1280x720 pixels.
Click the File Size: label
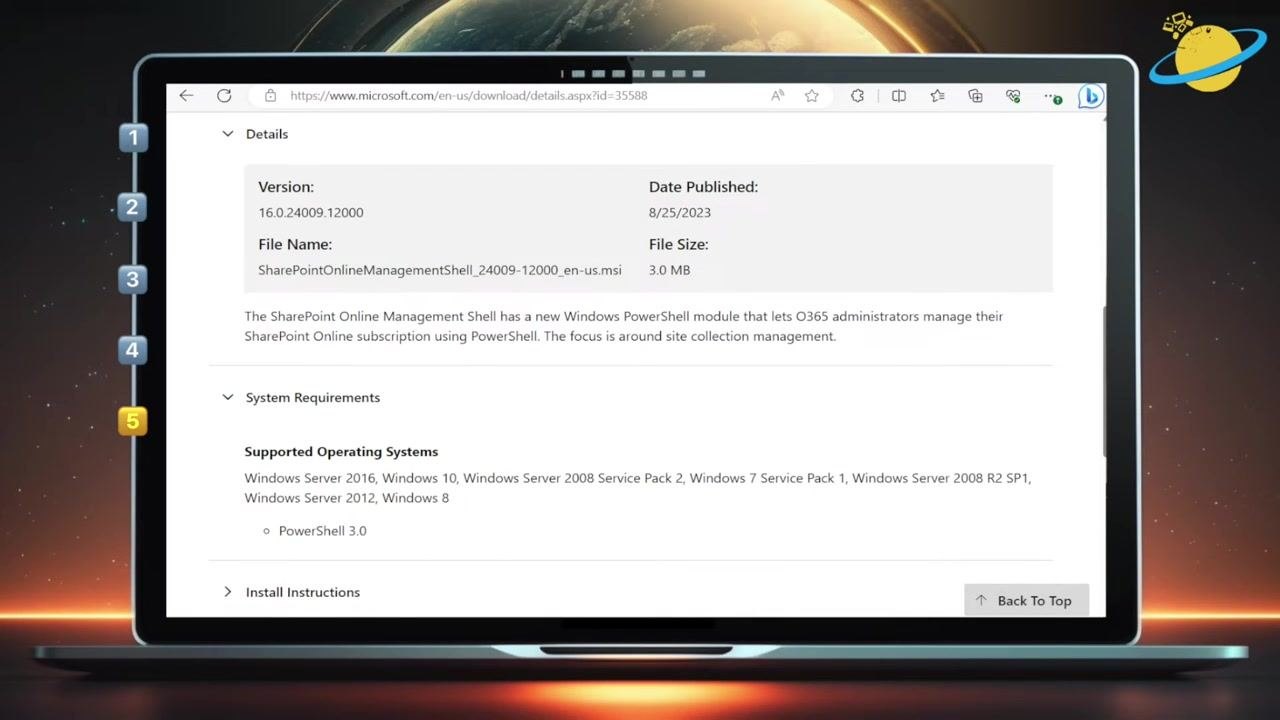click(x=678, y=244)
